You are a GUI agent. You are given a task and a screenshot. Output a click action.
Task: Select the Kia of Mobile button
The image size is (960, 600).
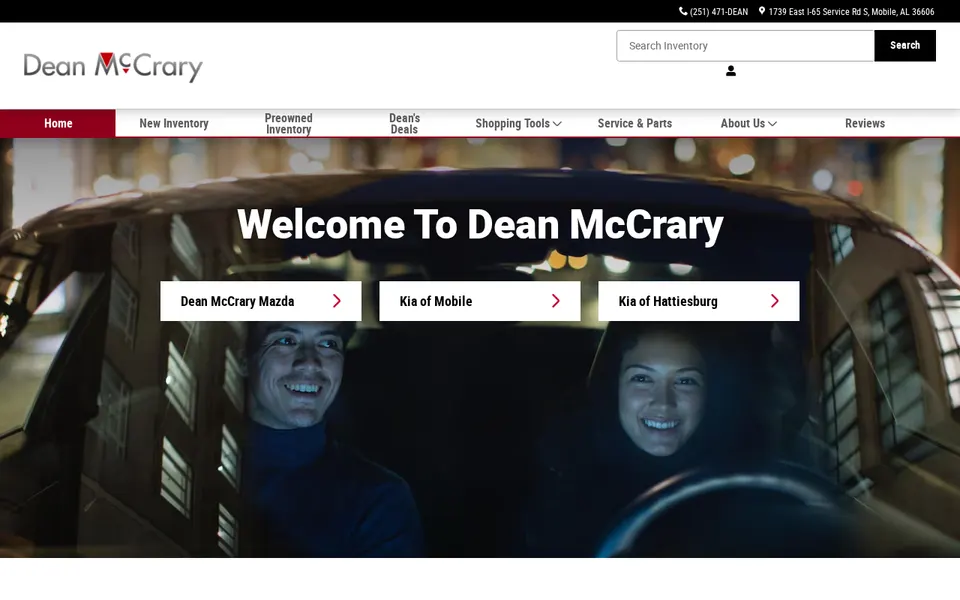[480, 301]
